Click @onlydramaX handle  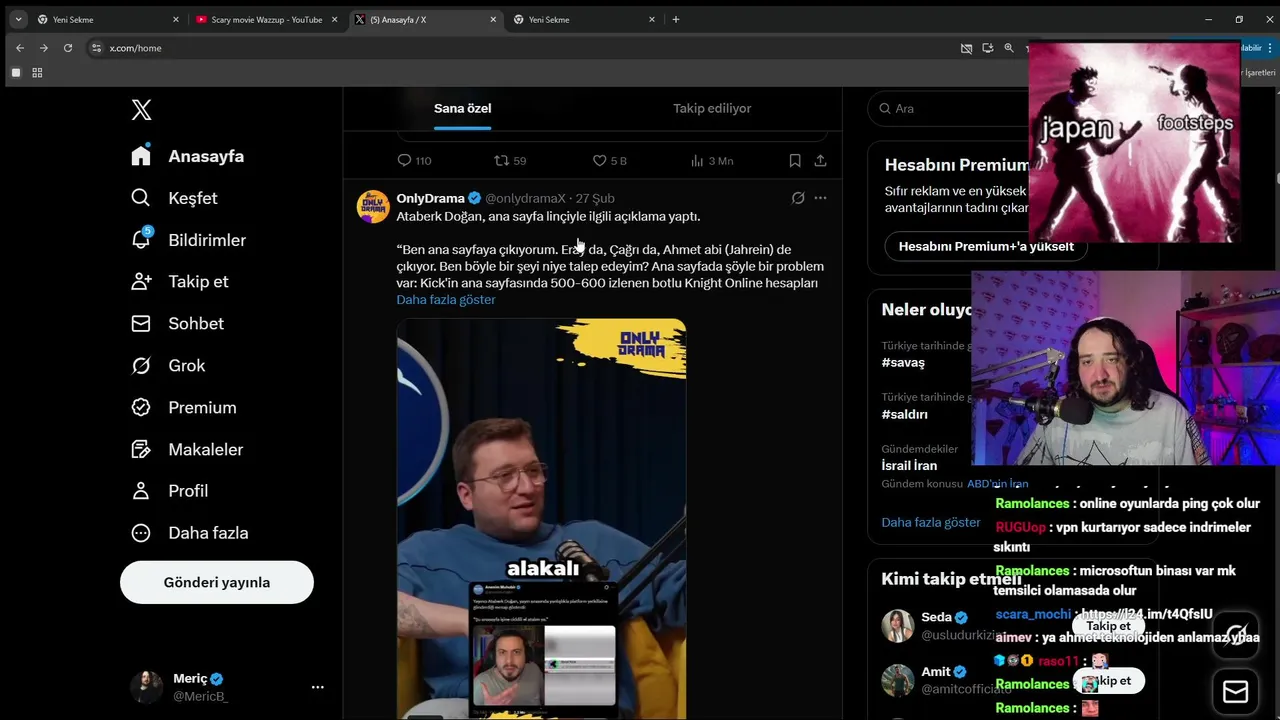tap(525, 198)
